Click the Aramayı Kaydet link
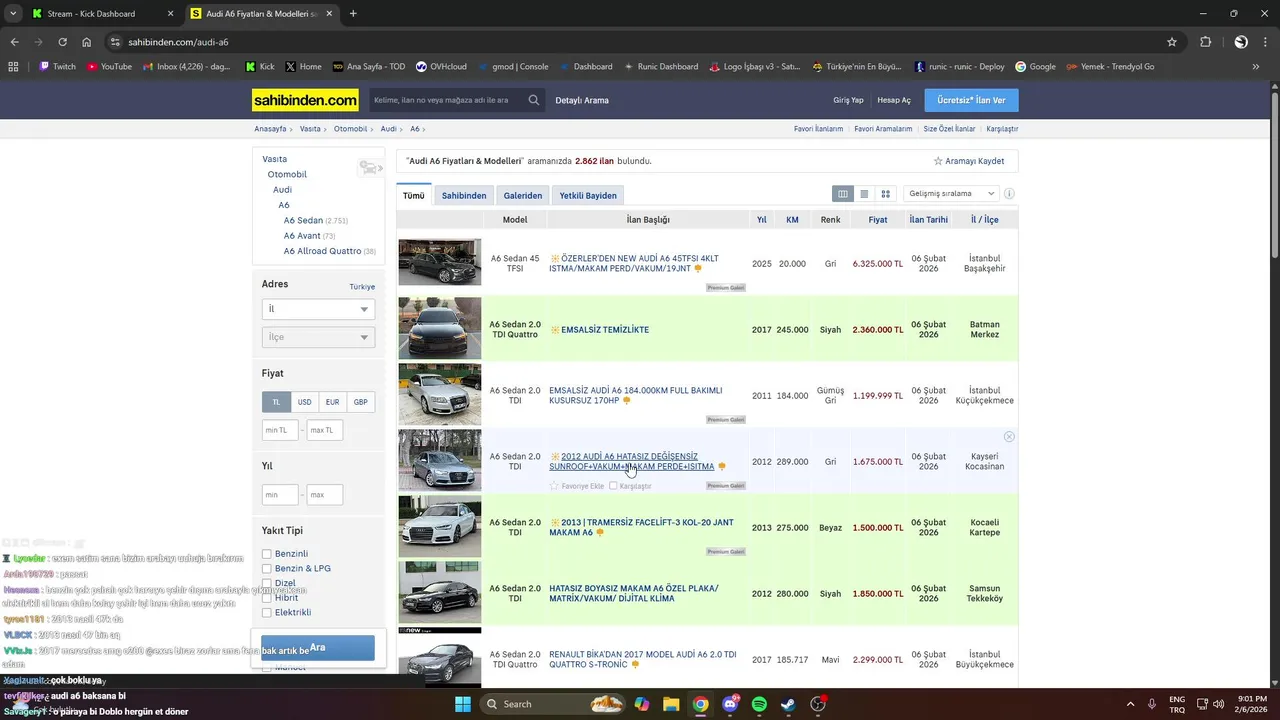This screenshot has height=720, width=1280. point(975,161)
